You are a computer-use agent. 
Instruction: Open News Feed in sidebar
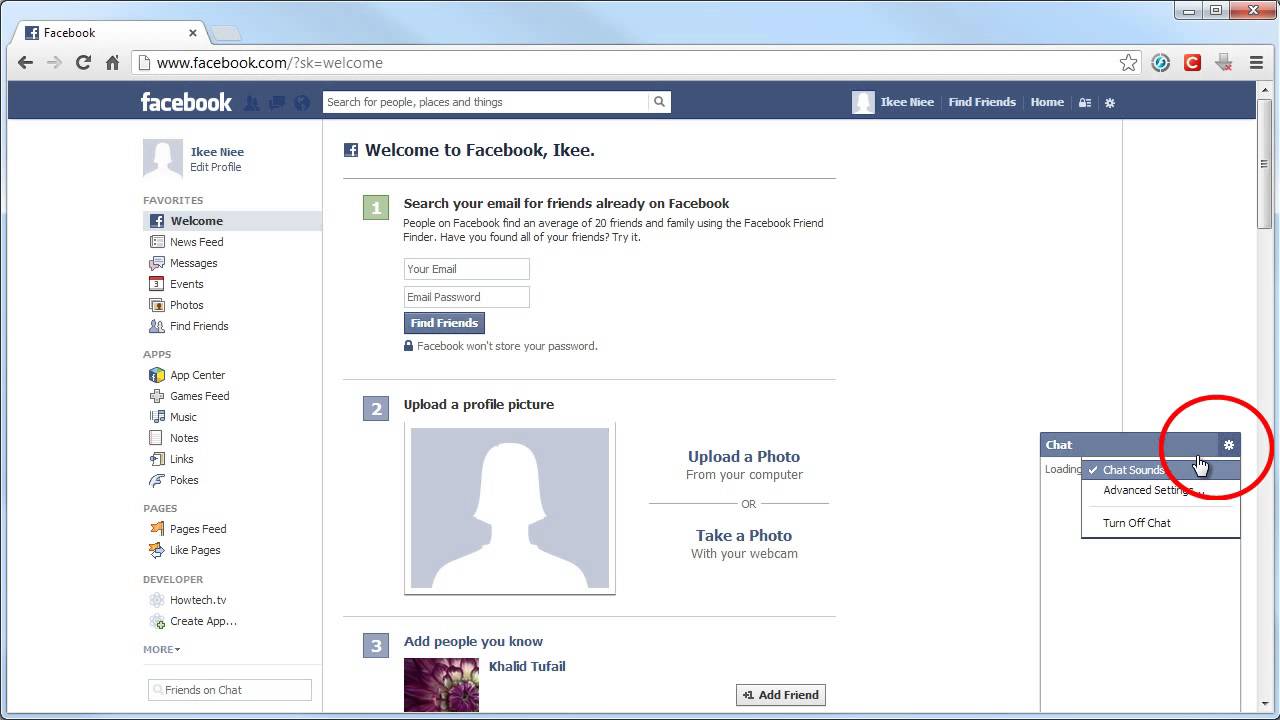pos(196,242)
